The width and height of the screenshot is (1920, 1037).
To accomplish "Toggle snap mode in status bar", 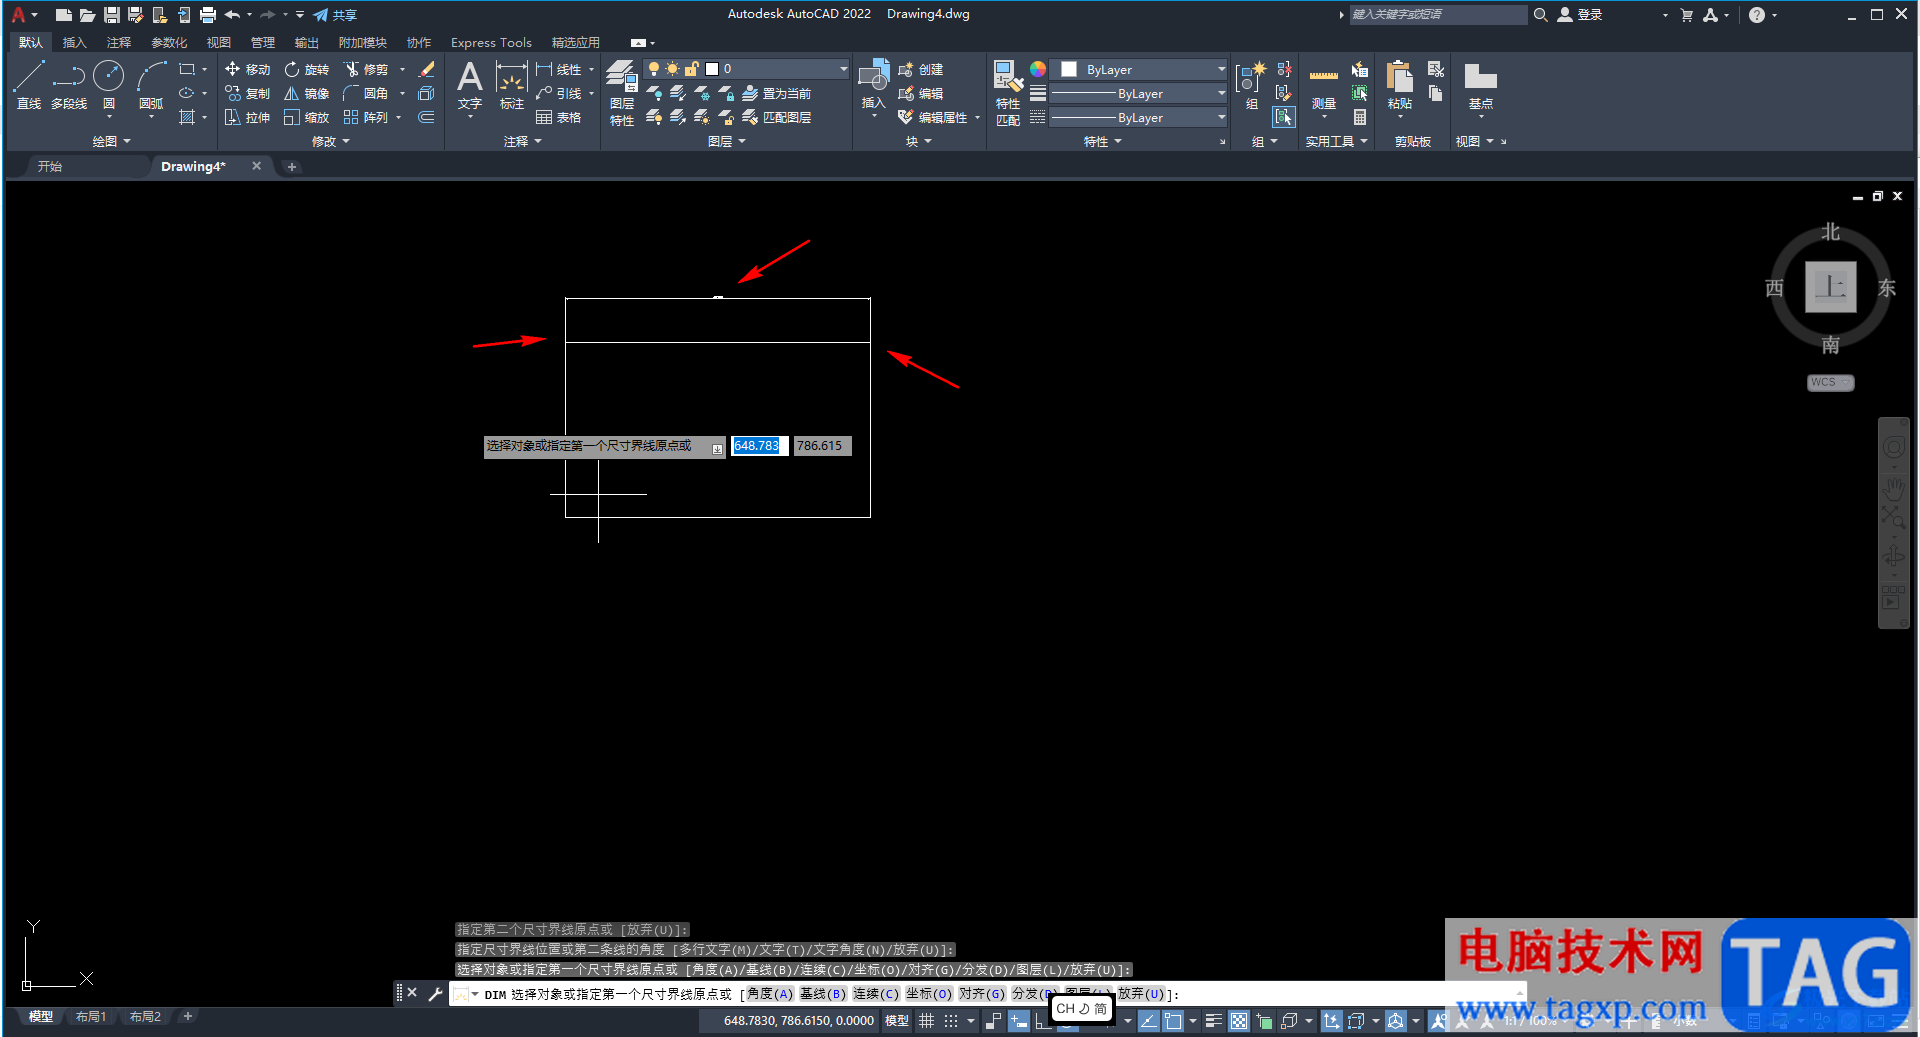I will pos(951,1021).
